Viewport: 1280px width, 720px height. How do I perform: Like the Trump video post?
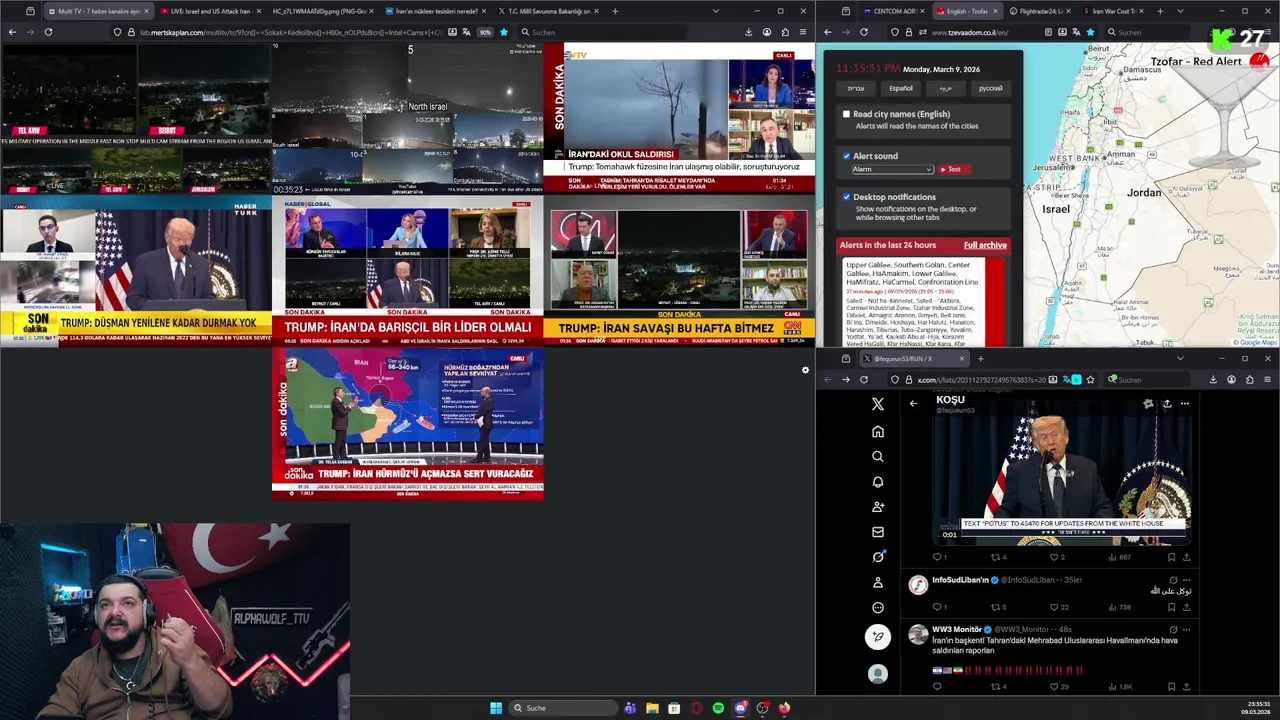[1053, 557]
